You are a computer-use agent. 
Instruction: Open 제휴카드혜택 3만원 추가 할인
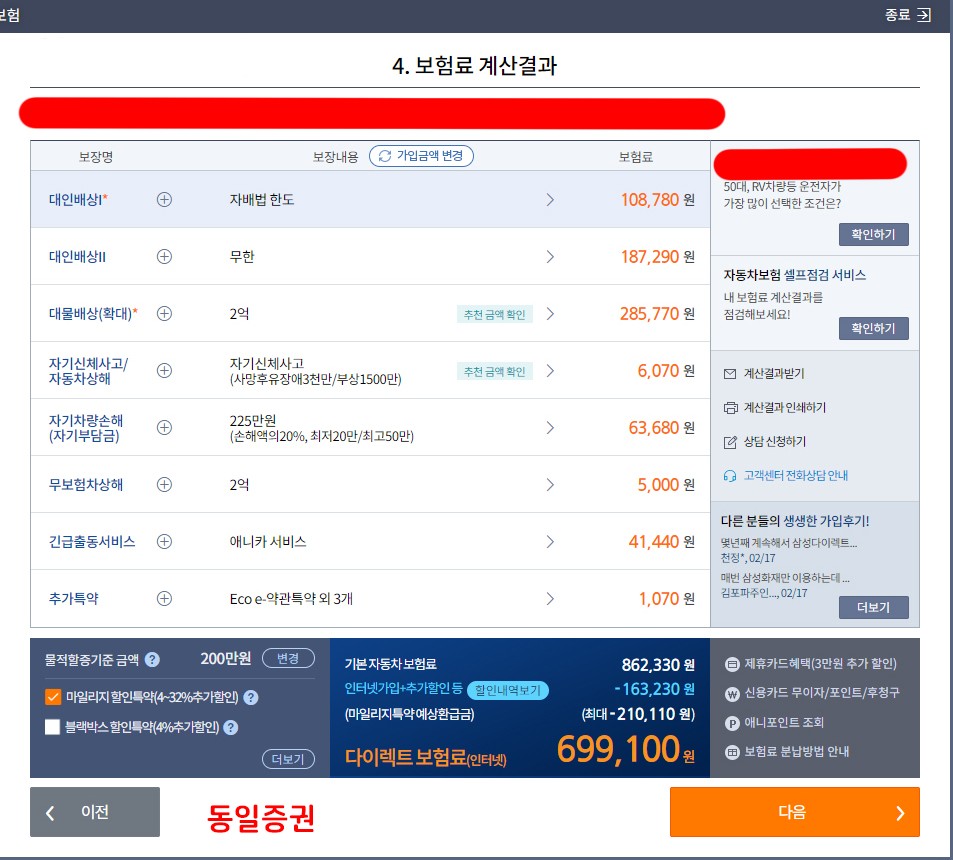(x=811, y=664)
